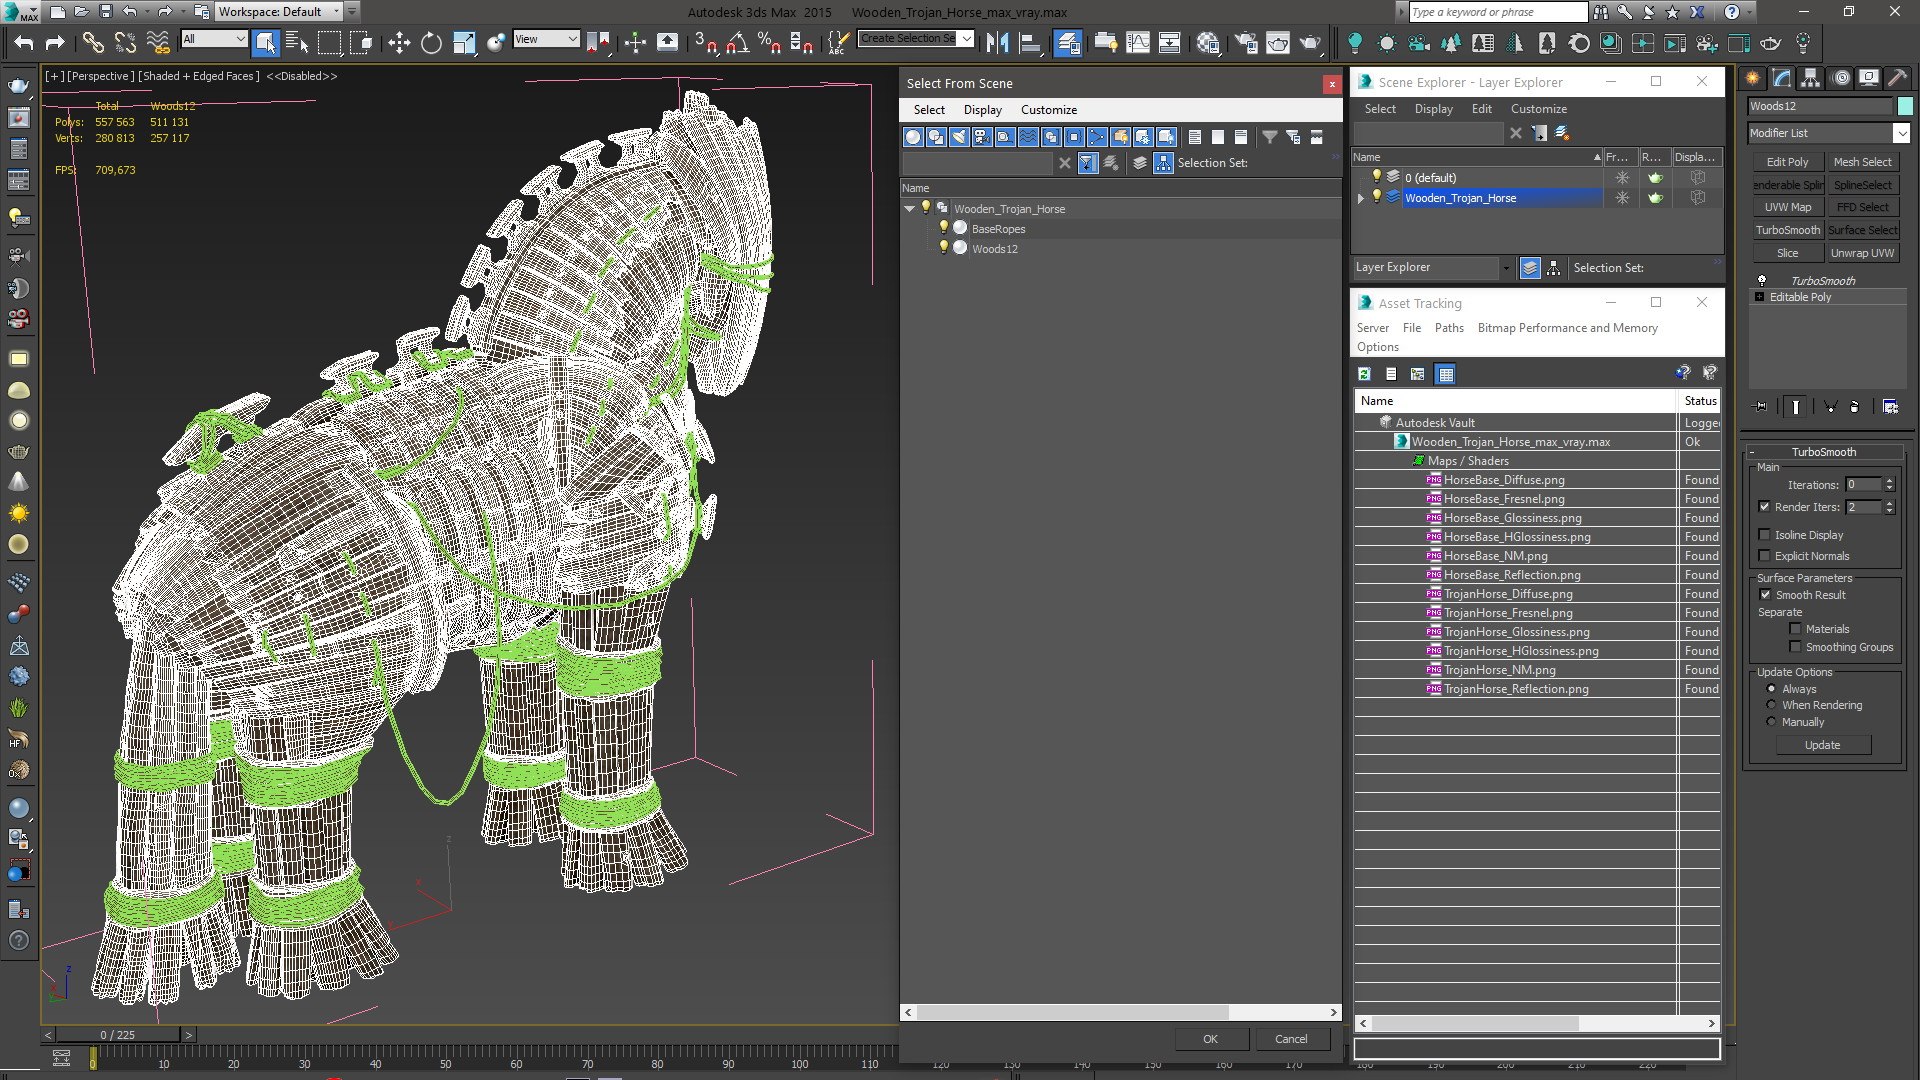Open the Create command panel tab
This screenshot has height=1080, width=1920.
click(1753, 78)
